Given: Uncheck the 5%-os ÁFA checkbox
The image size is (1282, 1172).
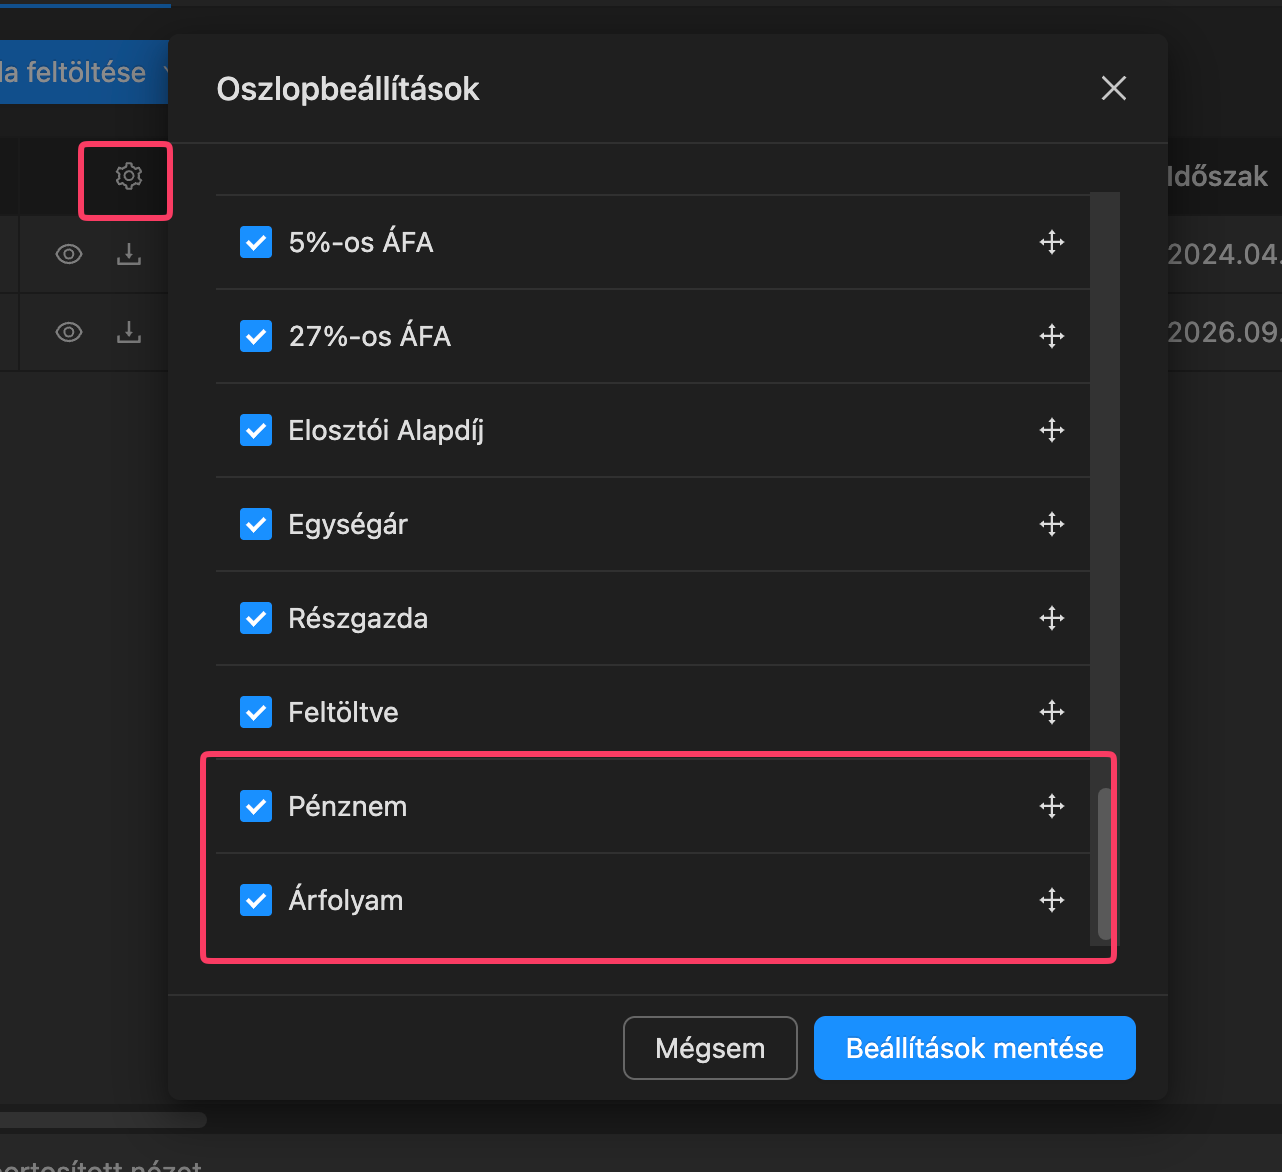Looking at the screenshot, I should coord(256,242).
